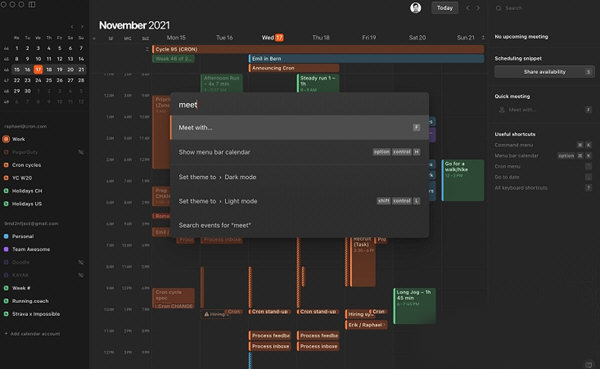Jump to today with Today button
Image resolution: width=600 pixels, height=369 pixels.
(445, 8)
